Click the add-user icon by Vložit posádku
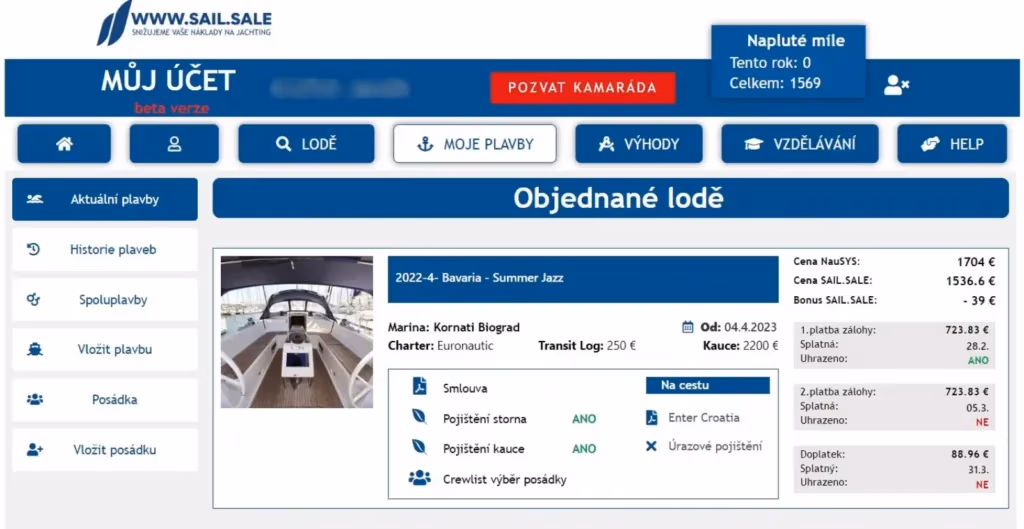 tap(35, 449)
